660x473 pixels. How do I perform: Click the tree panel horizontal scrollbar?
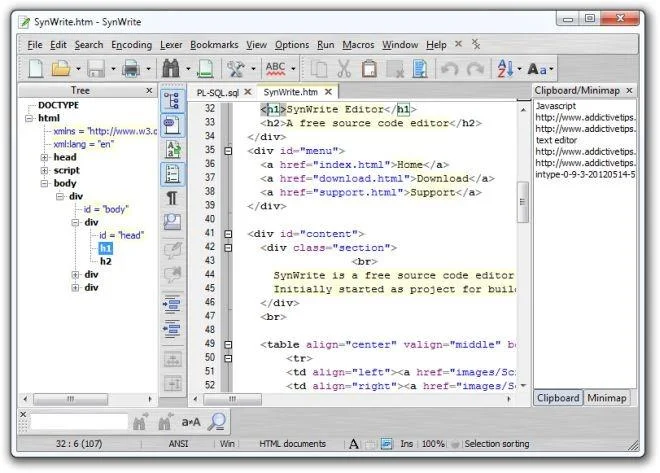[71, 399]
